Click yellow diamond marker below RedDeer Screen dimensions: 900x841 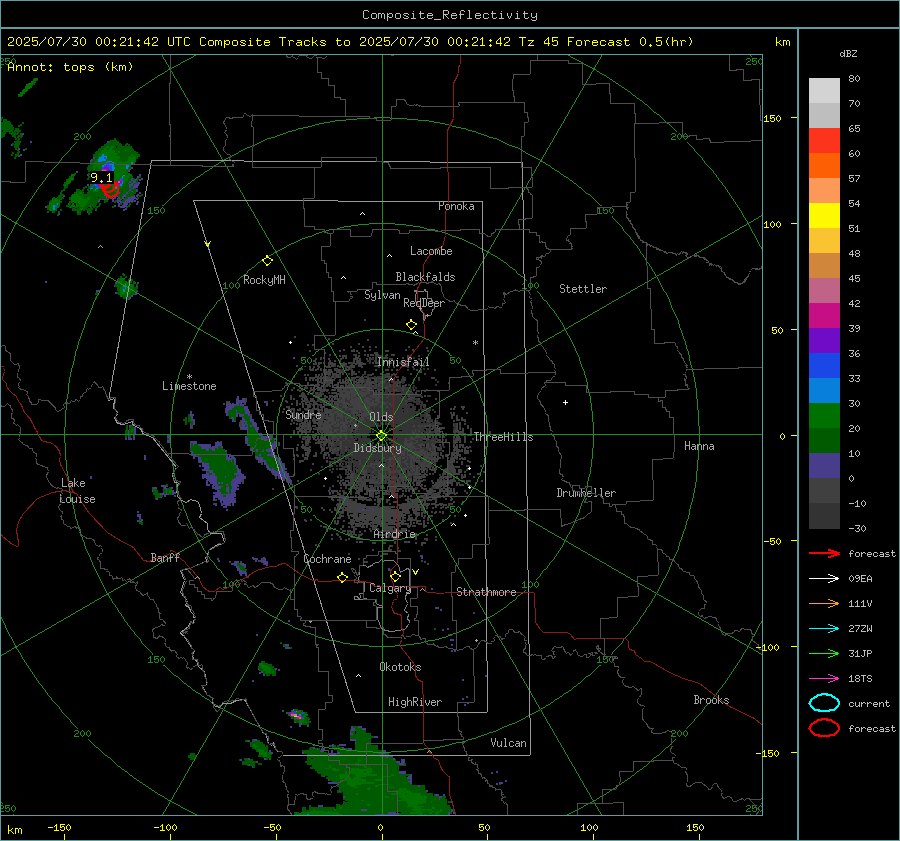pyautogui.click(x=411, y=325)
